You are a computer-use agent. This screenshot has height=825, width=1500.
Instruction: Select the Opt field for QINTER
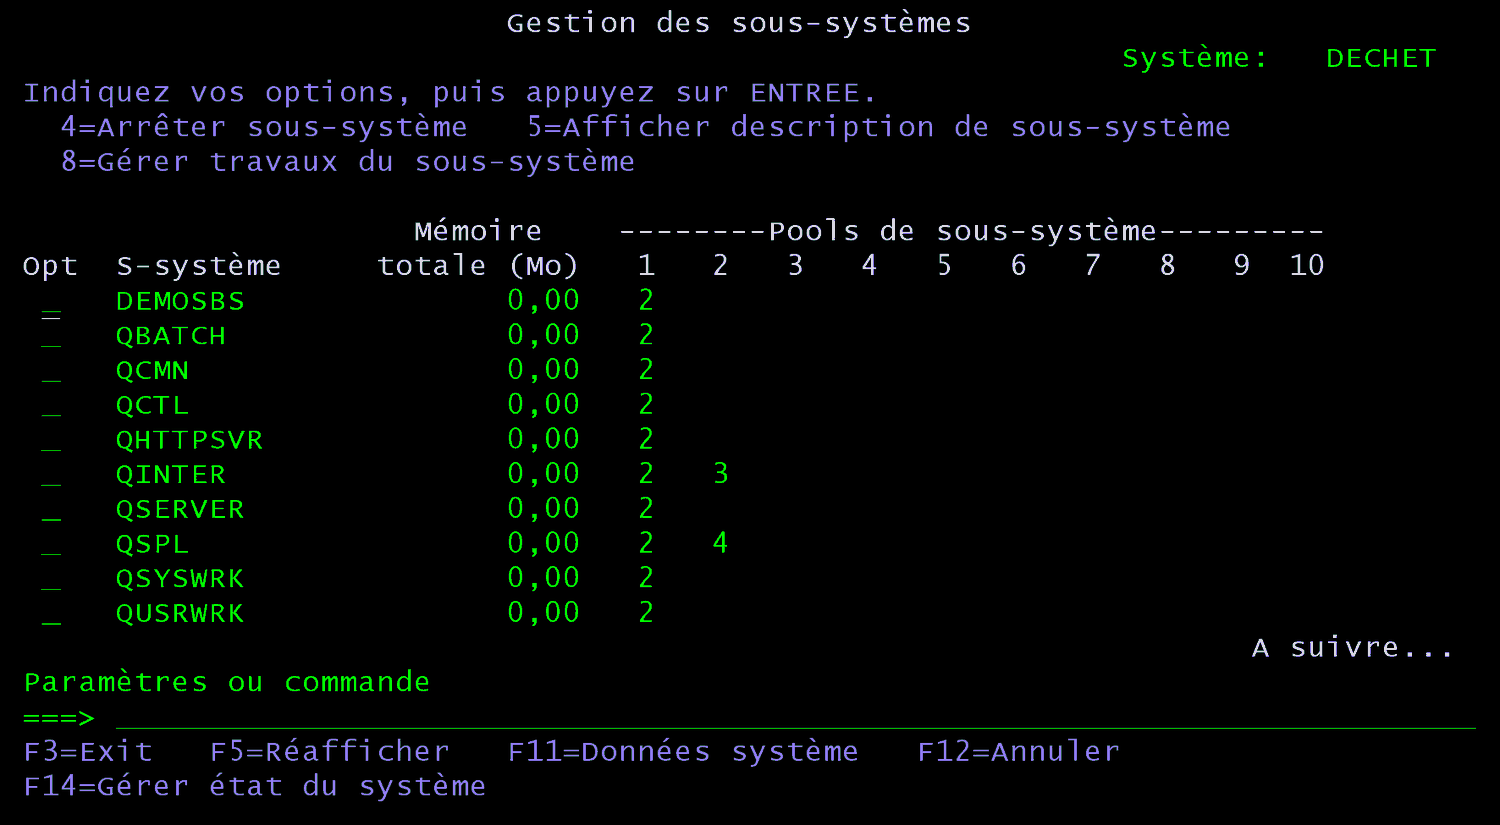(x=51, y=474)
